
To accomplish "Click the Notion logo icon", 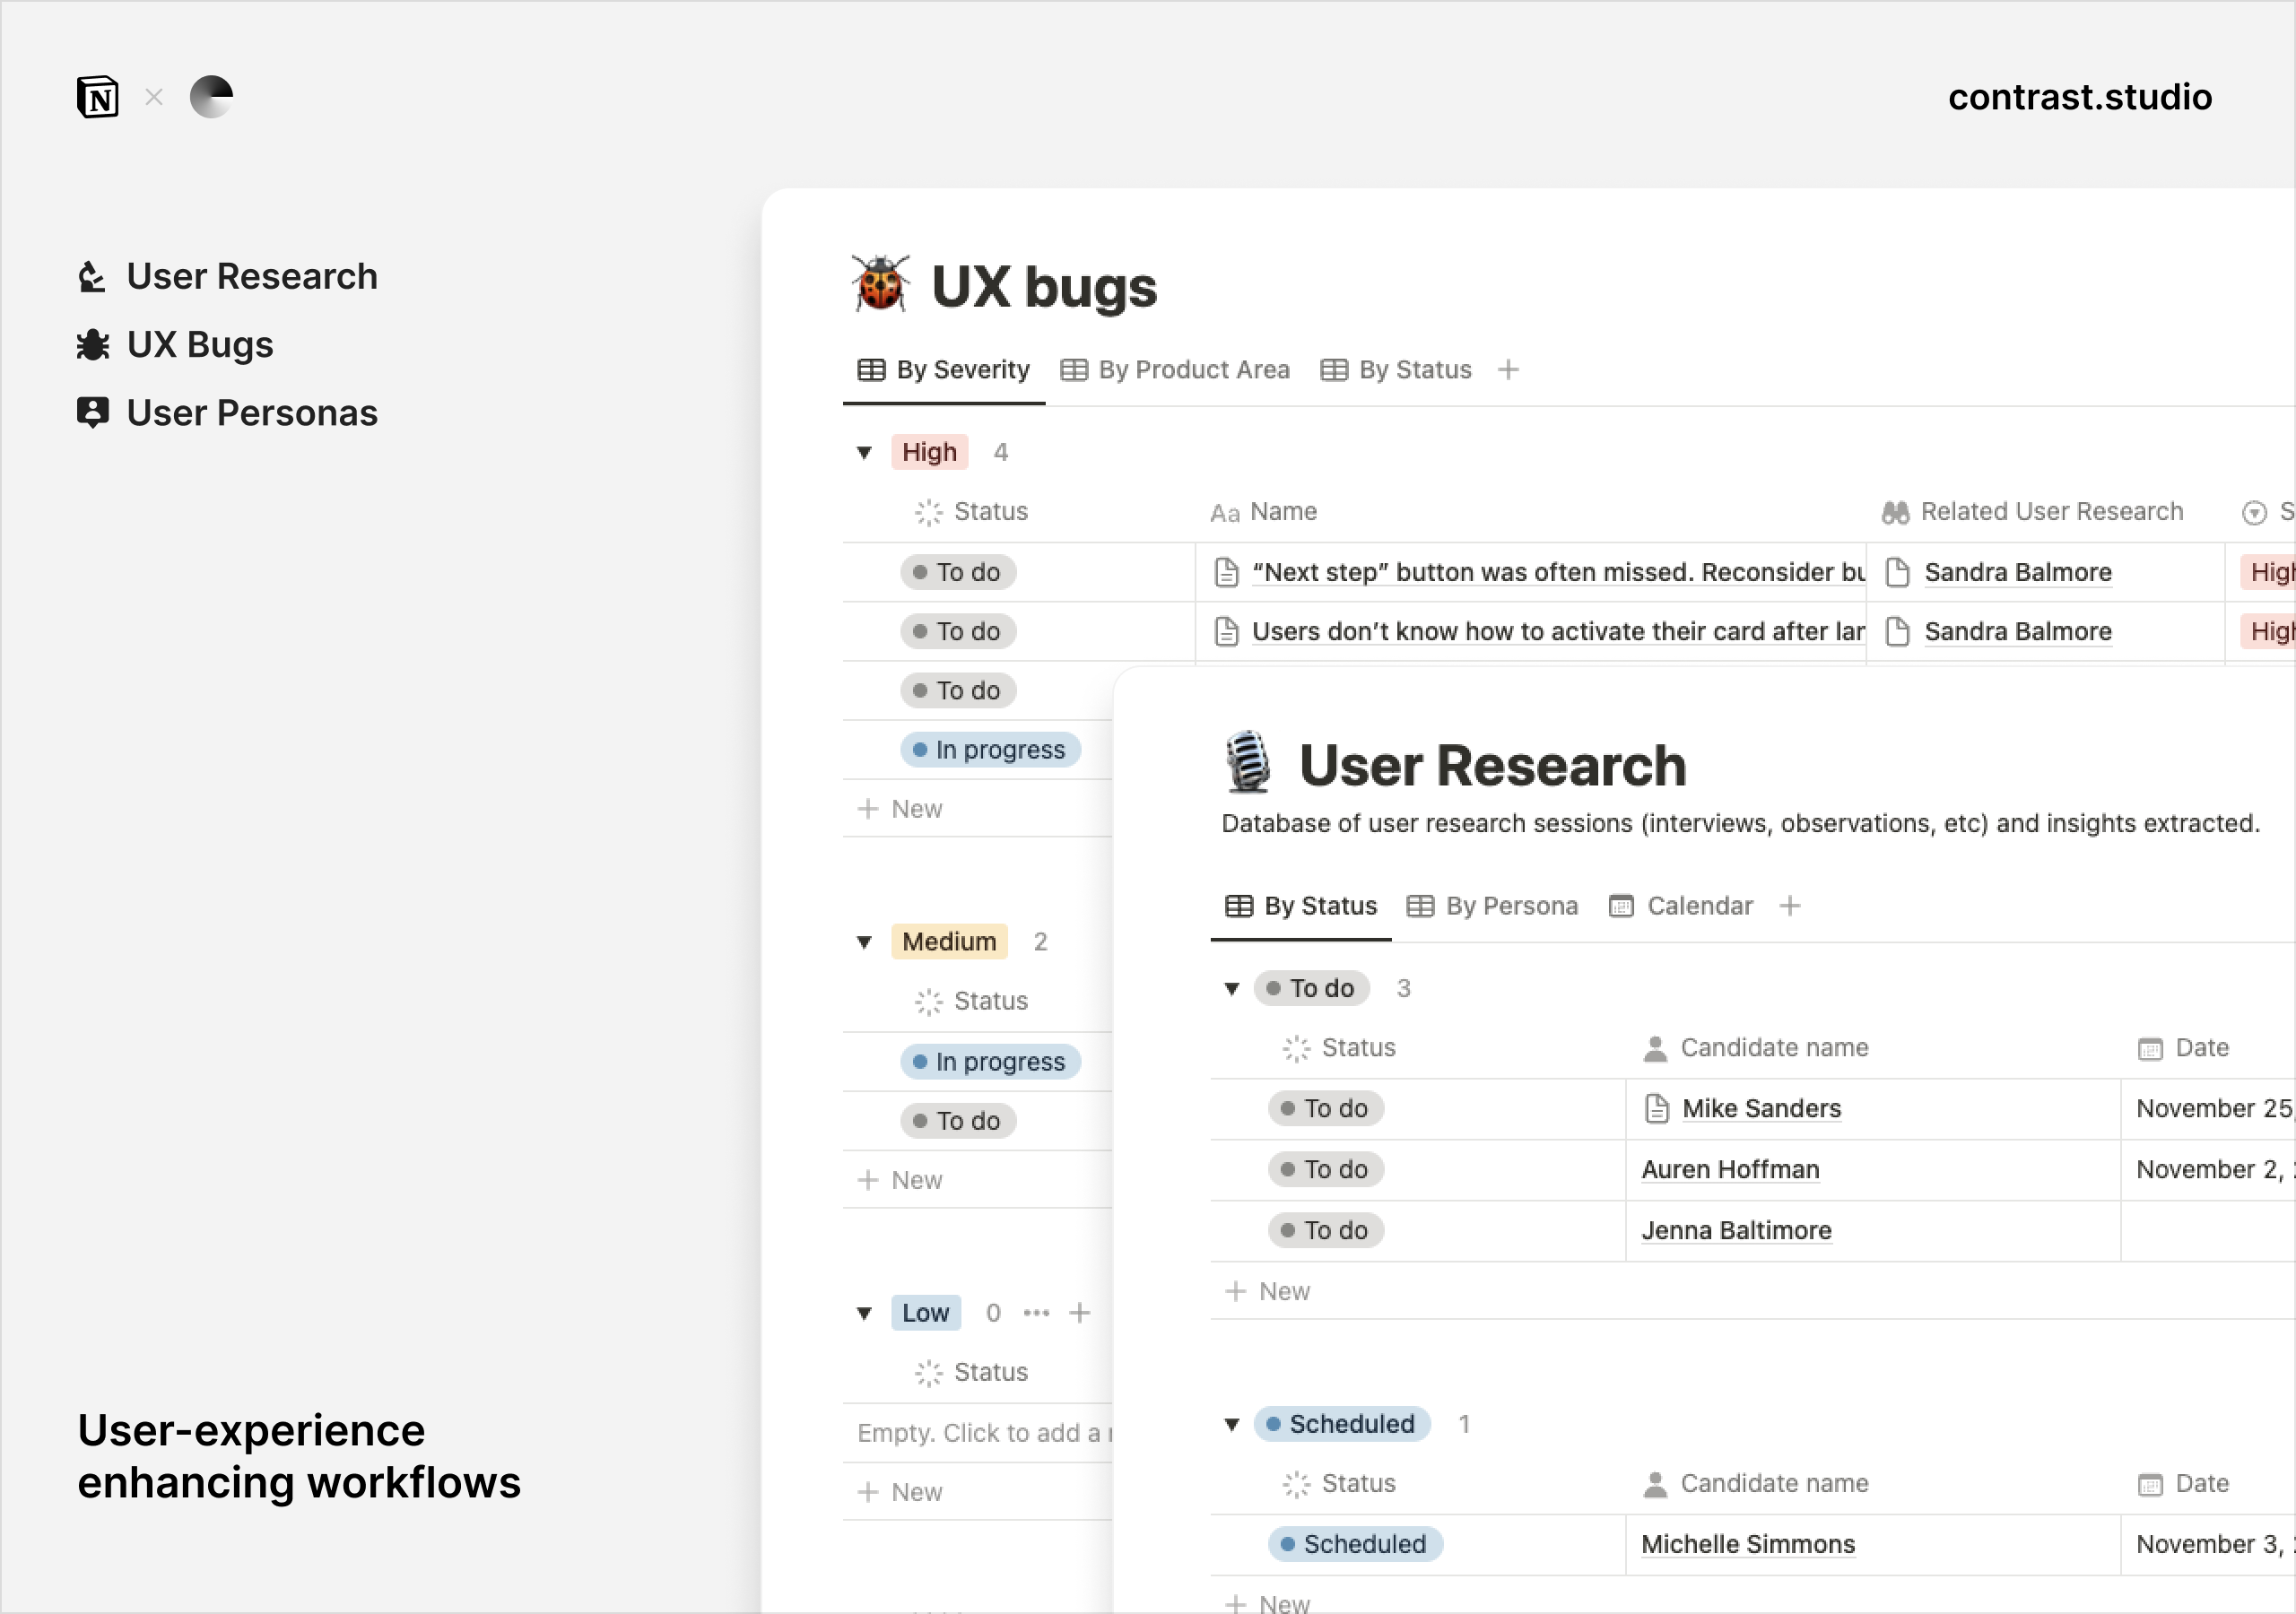I will tap(98, 97).
